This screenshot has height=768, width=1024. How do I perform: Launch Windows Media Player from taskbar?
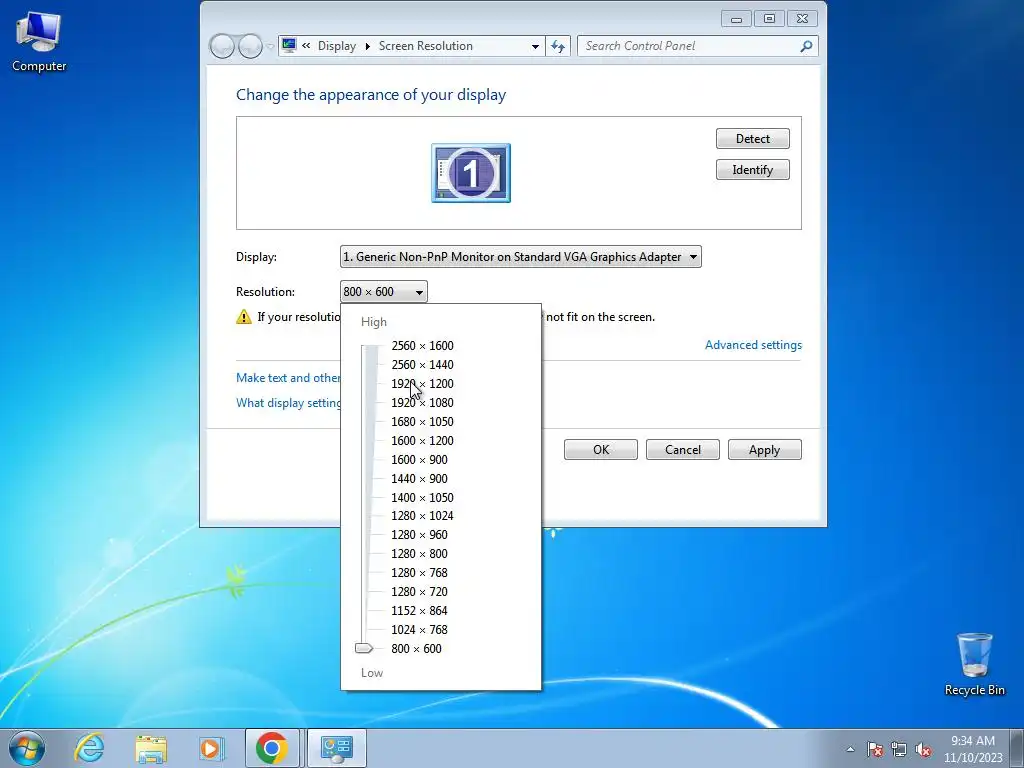click(211, 748)
